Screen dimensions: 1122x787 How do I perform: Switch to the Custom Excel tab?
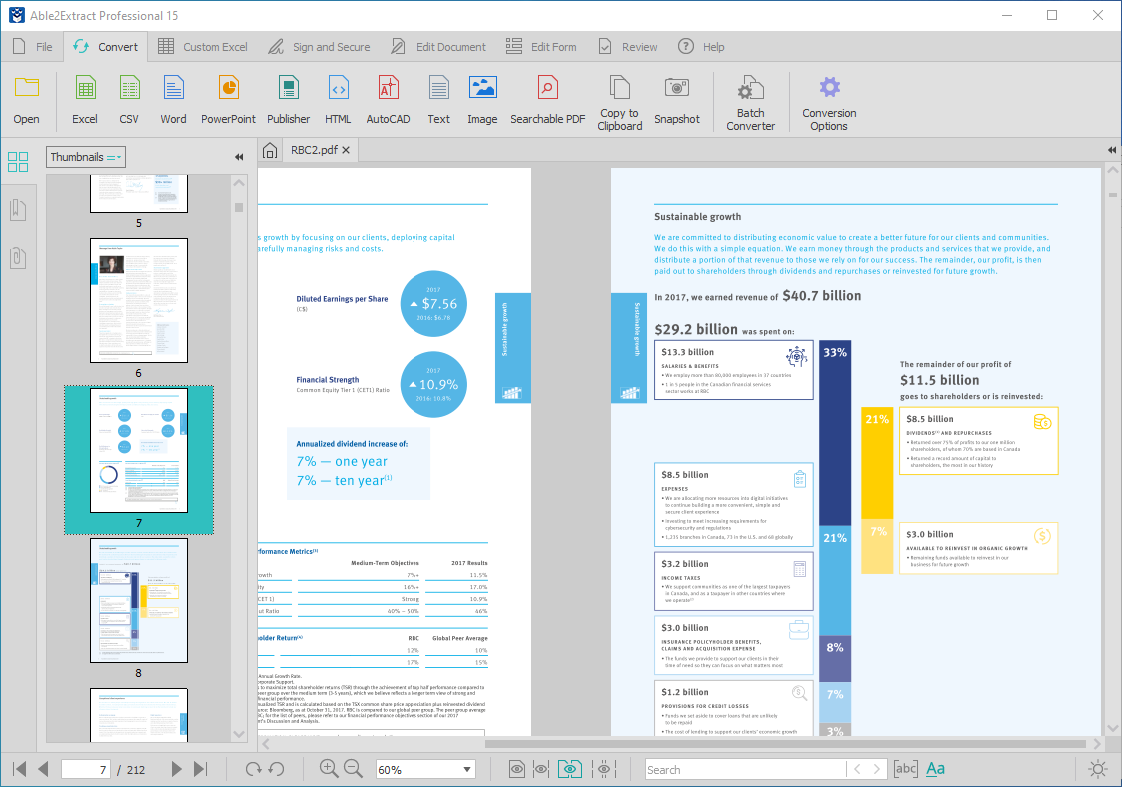tap(203, 47)
